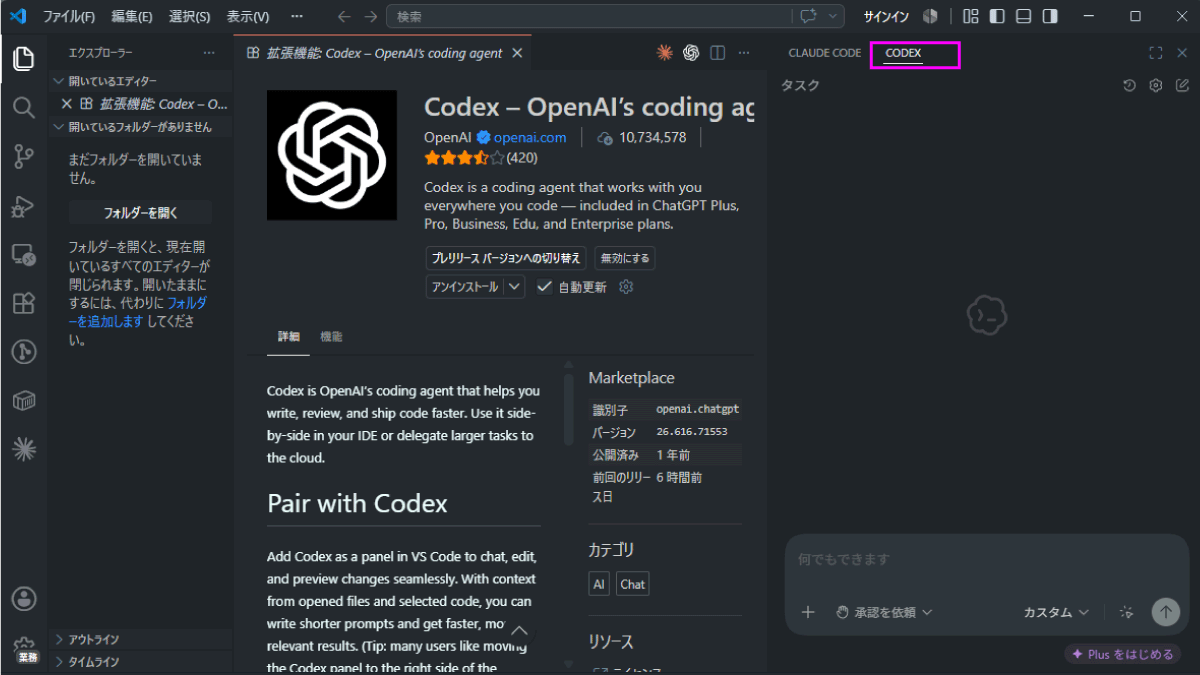This screenshot has height=675, width=1200.
Task: Go back with the left arrow navigation
Action: 344,16
